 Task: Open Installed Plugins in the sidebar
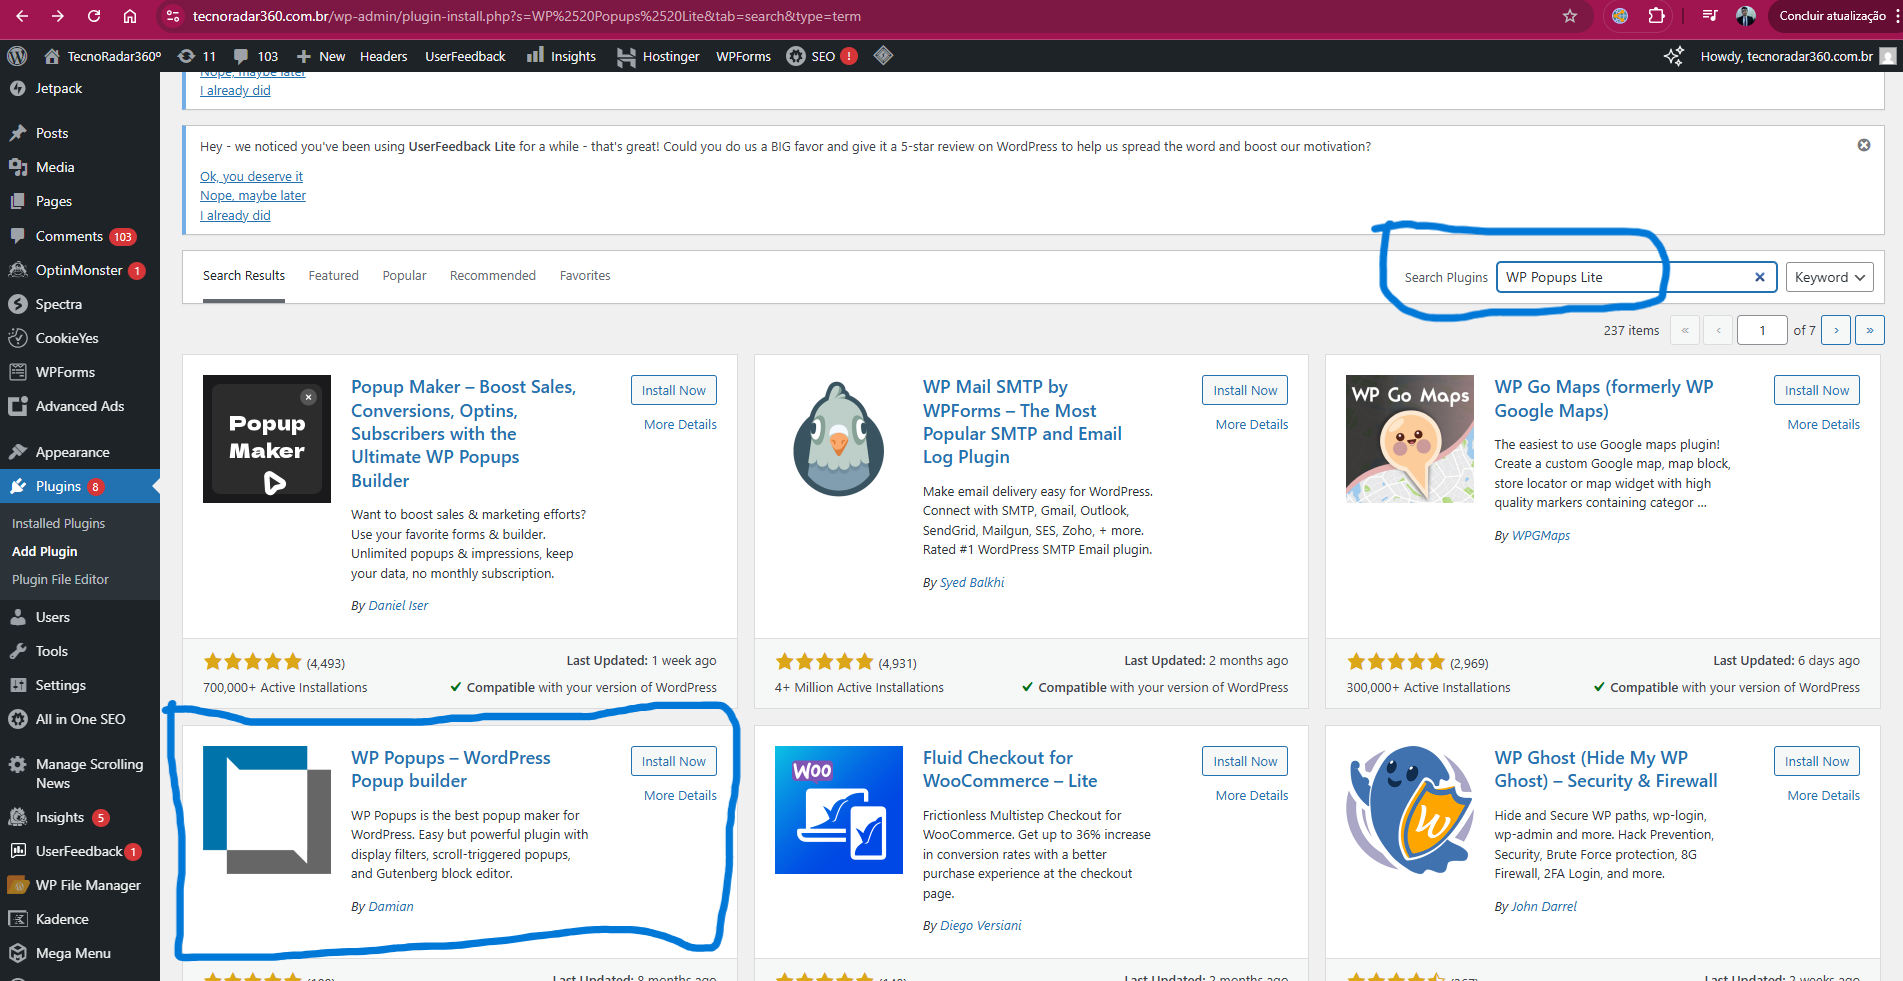tap(58, 523)
